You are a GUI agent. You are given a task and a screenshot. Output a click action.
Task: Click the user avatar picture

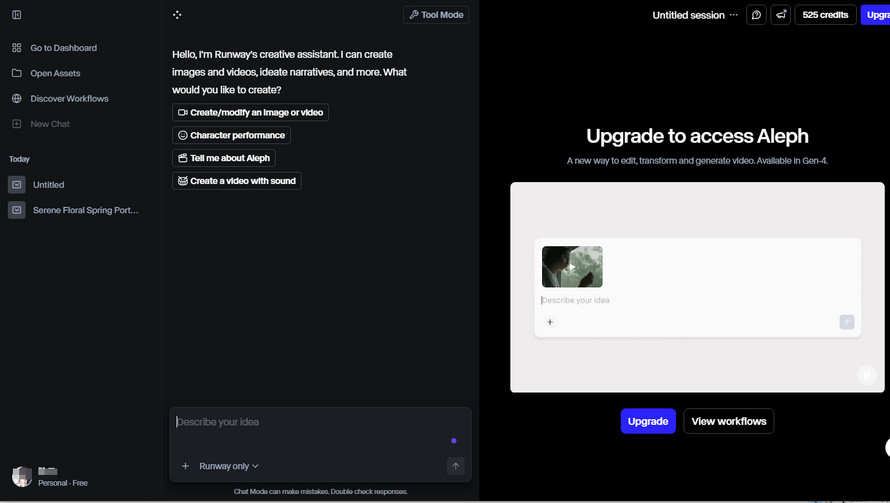coord(22,477)
